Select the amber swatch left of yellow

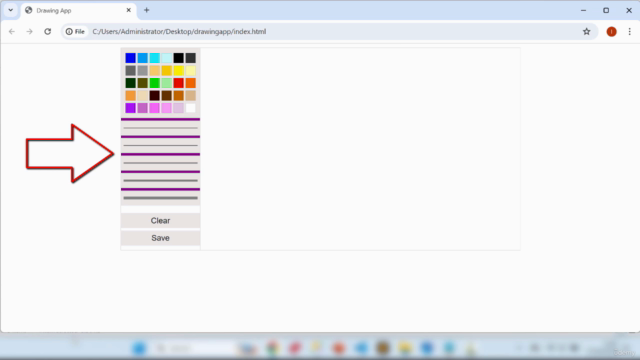(x=167, y=71)
